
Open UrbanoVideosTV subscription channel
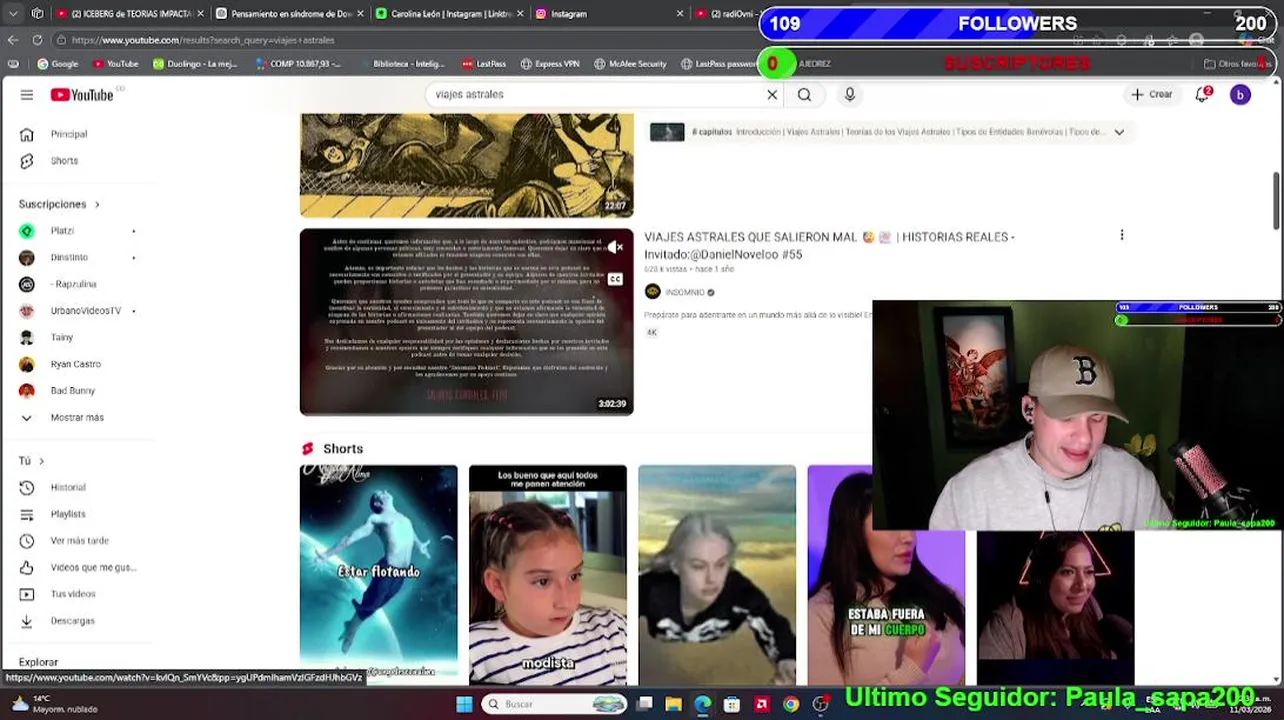click(x=85, y=311)
